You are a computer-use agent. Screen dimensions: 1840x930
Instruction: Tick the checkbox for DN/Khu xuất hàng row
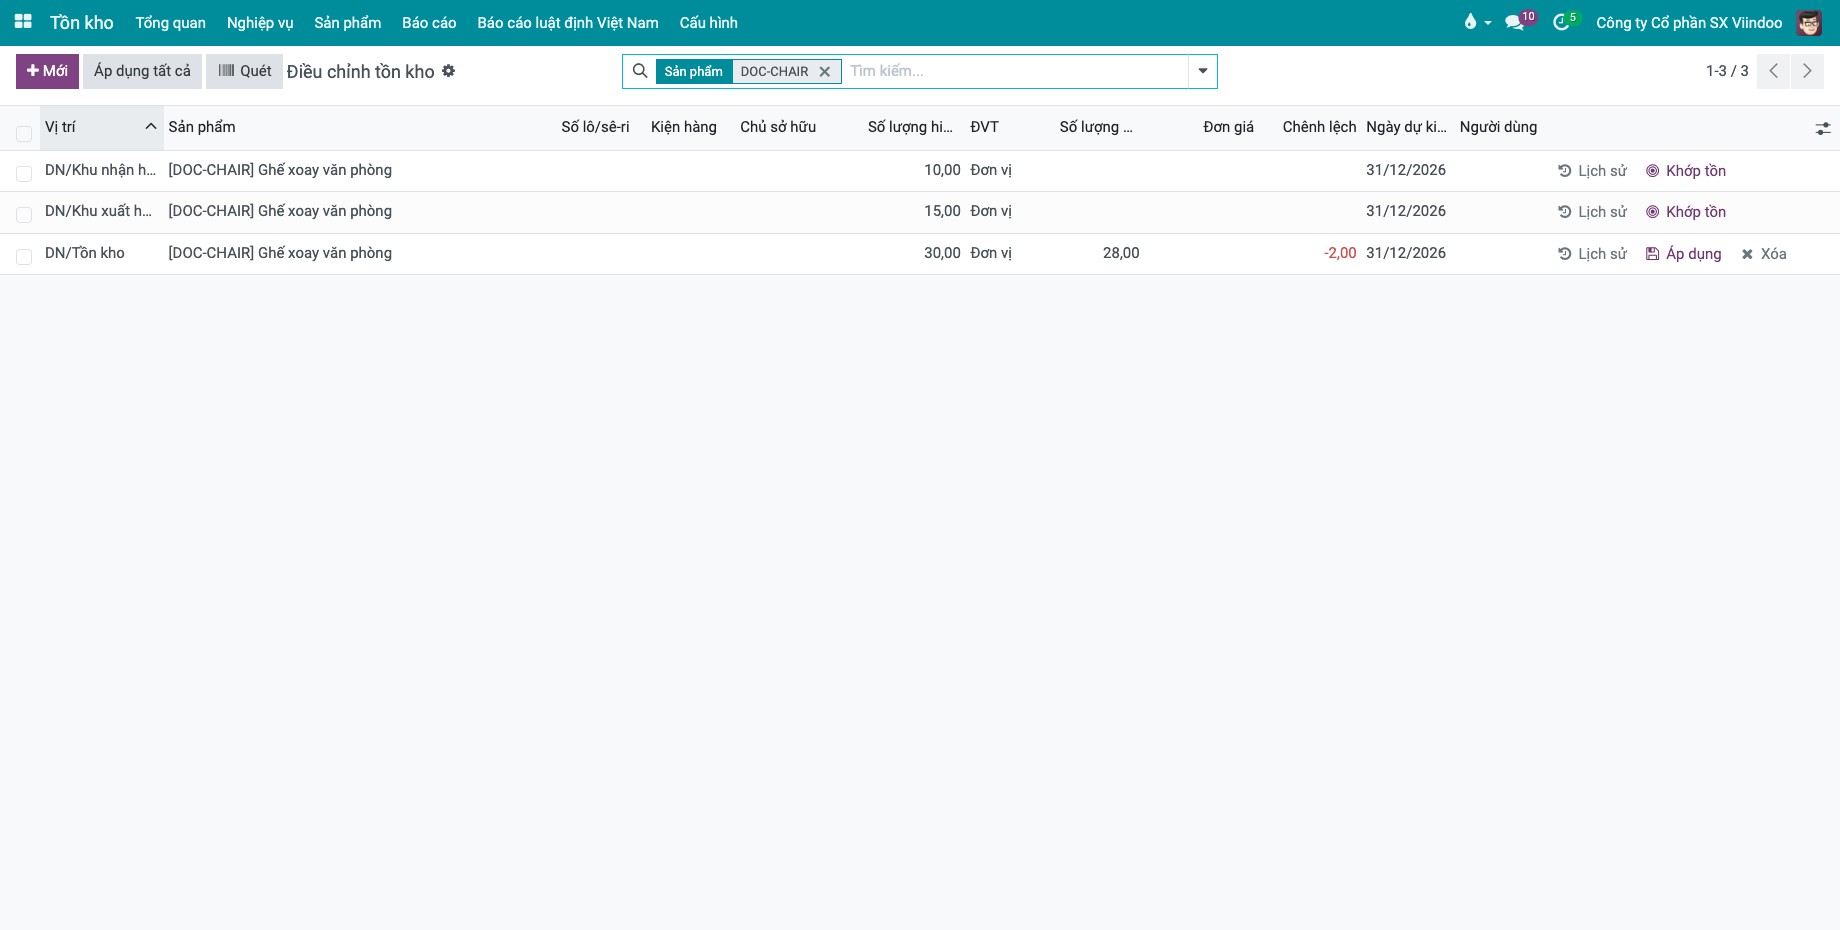24,215
